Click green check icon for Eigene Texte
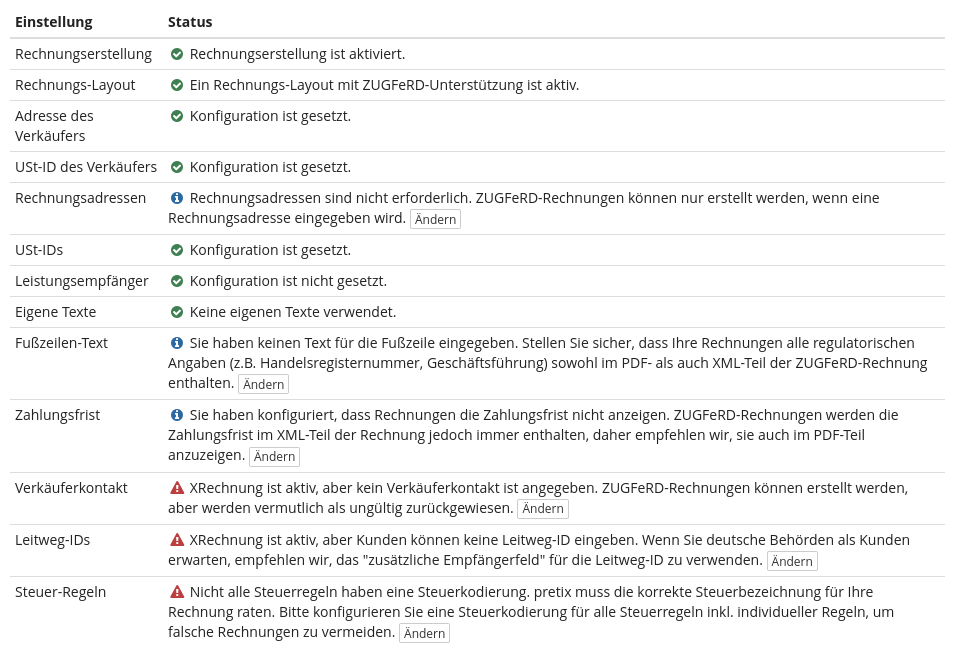 tap(177, 312)
